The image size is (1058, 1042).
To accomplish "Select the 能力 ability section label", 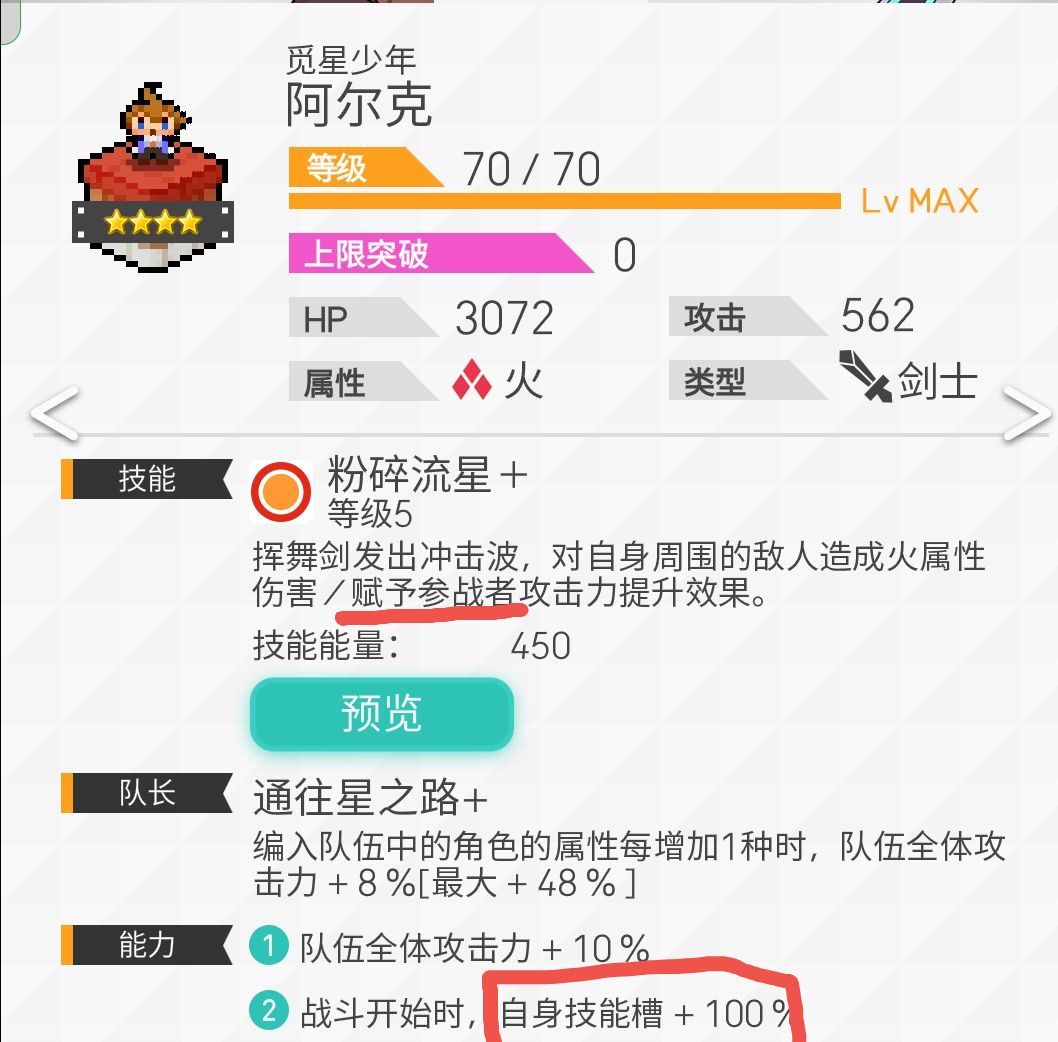I will point(147,944).
